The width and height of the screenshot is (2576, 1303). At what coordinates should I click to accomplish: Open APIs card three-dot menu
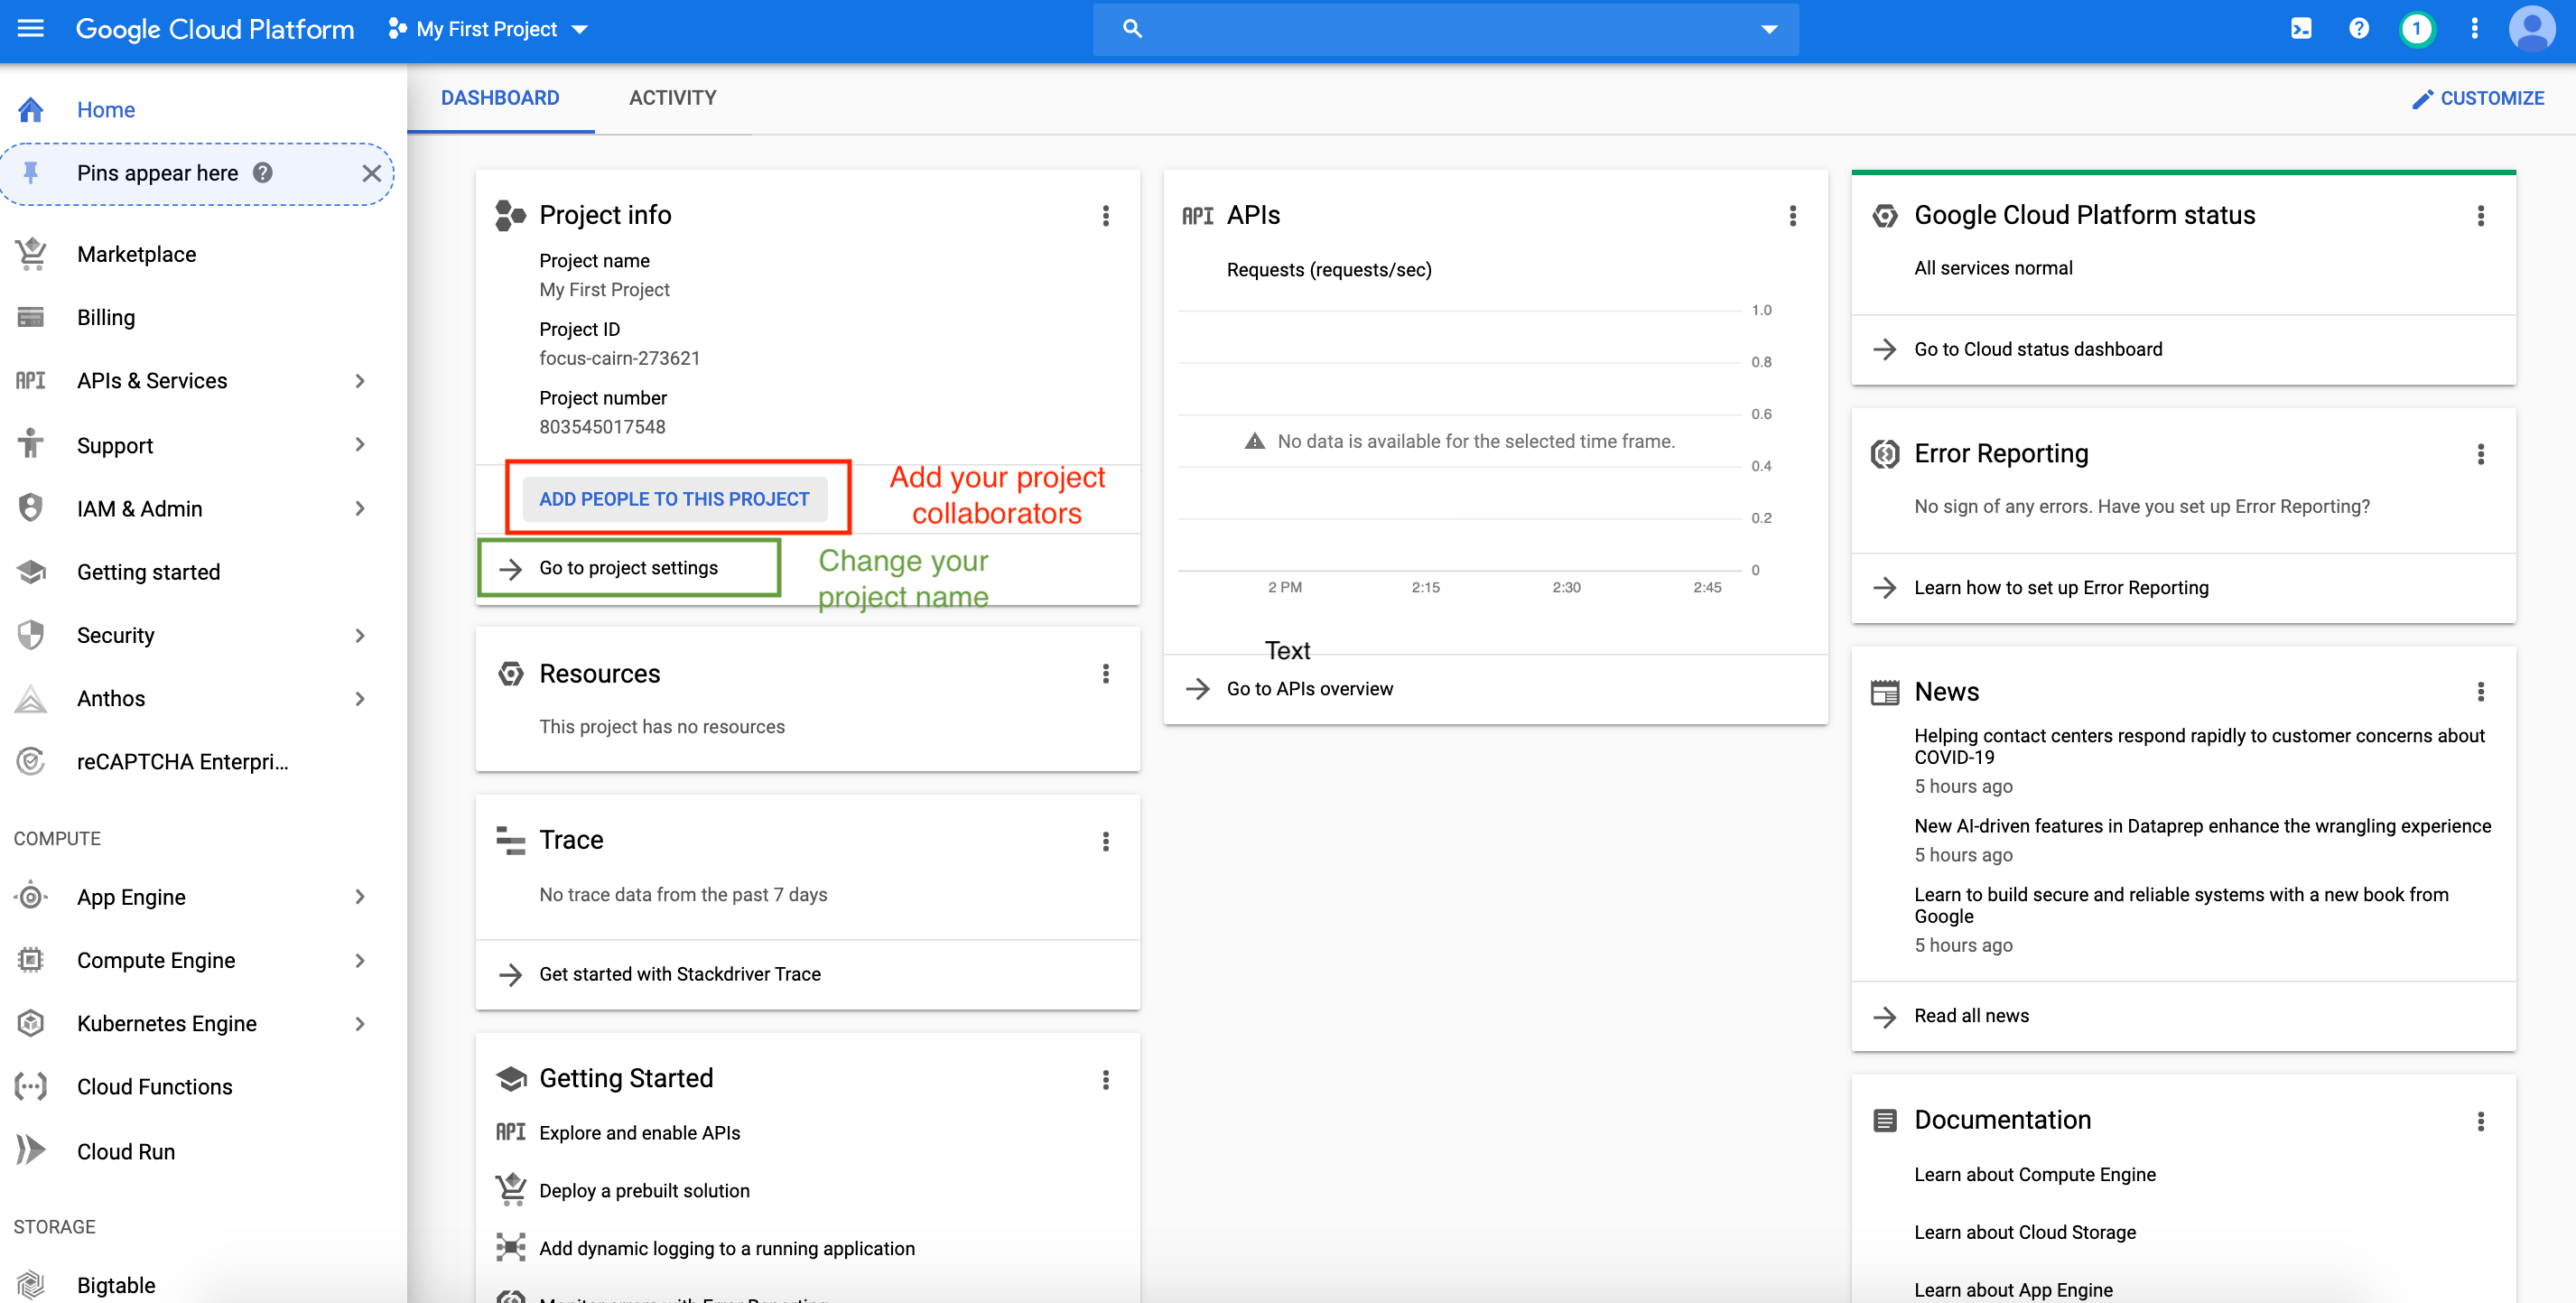(1792, 216)
